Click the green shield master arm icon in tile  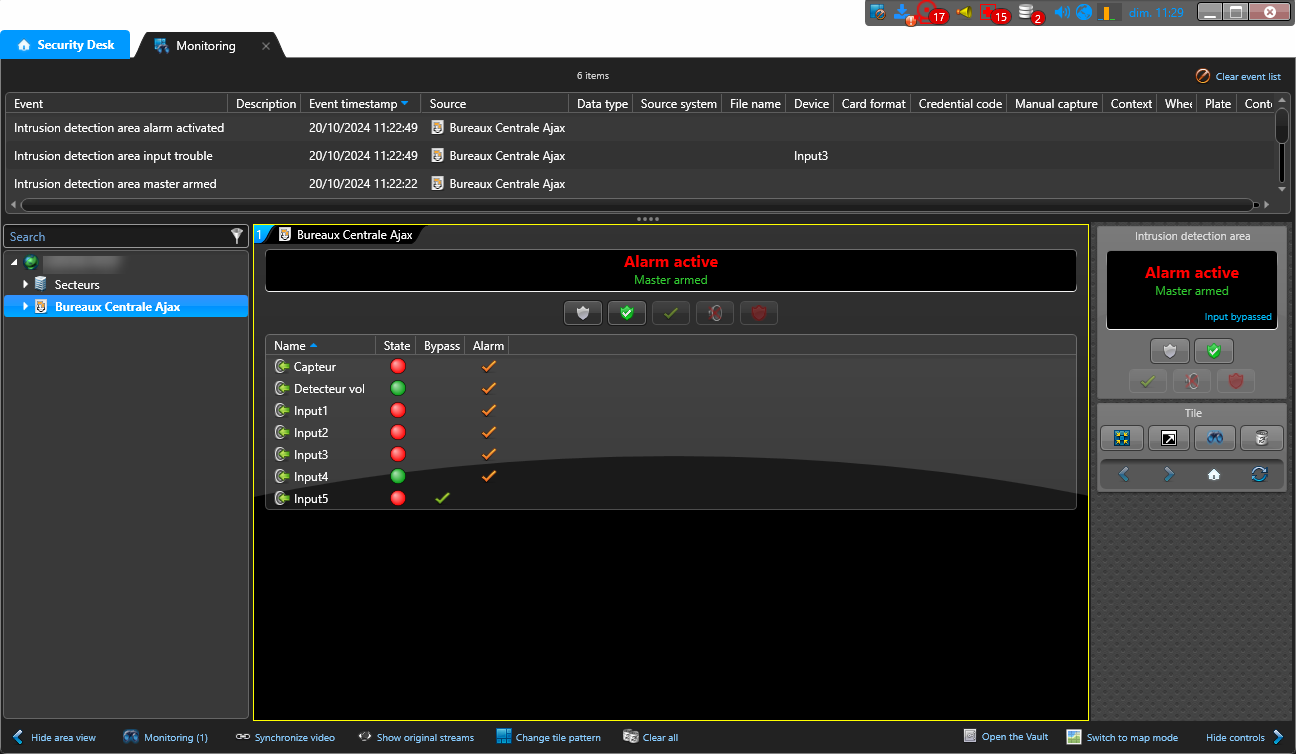click(x=627, y=313)
